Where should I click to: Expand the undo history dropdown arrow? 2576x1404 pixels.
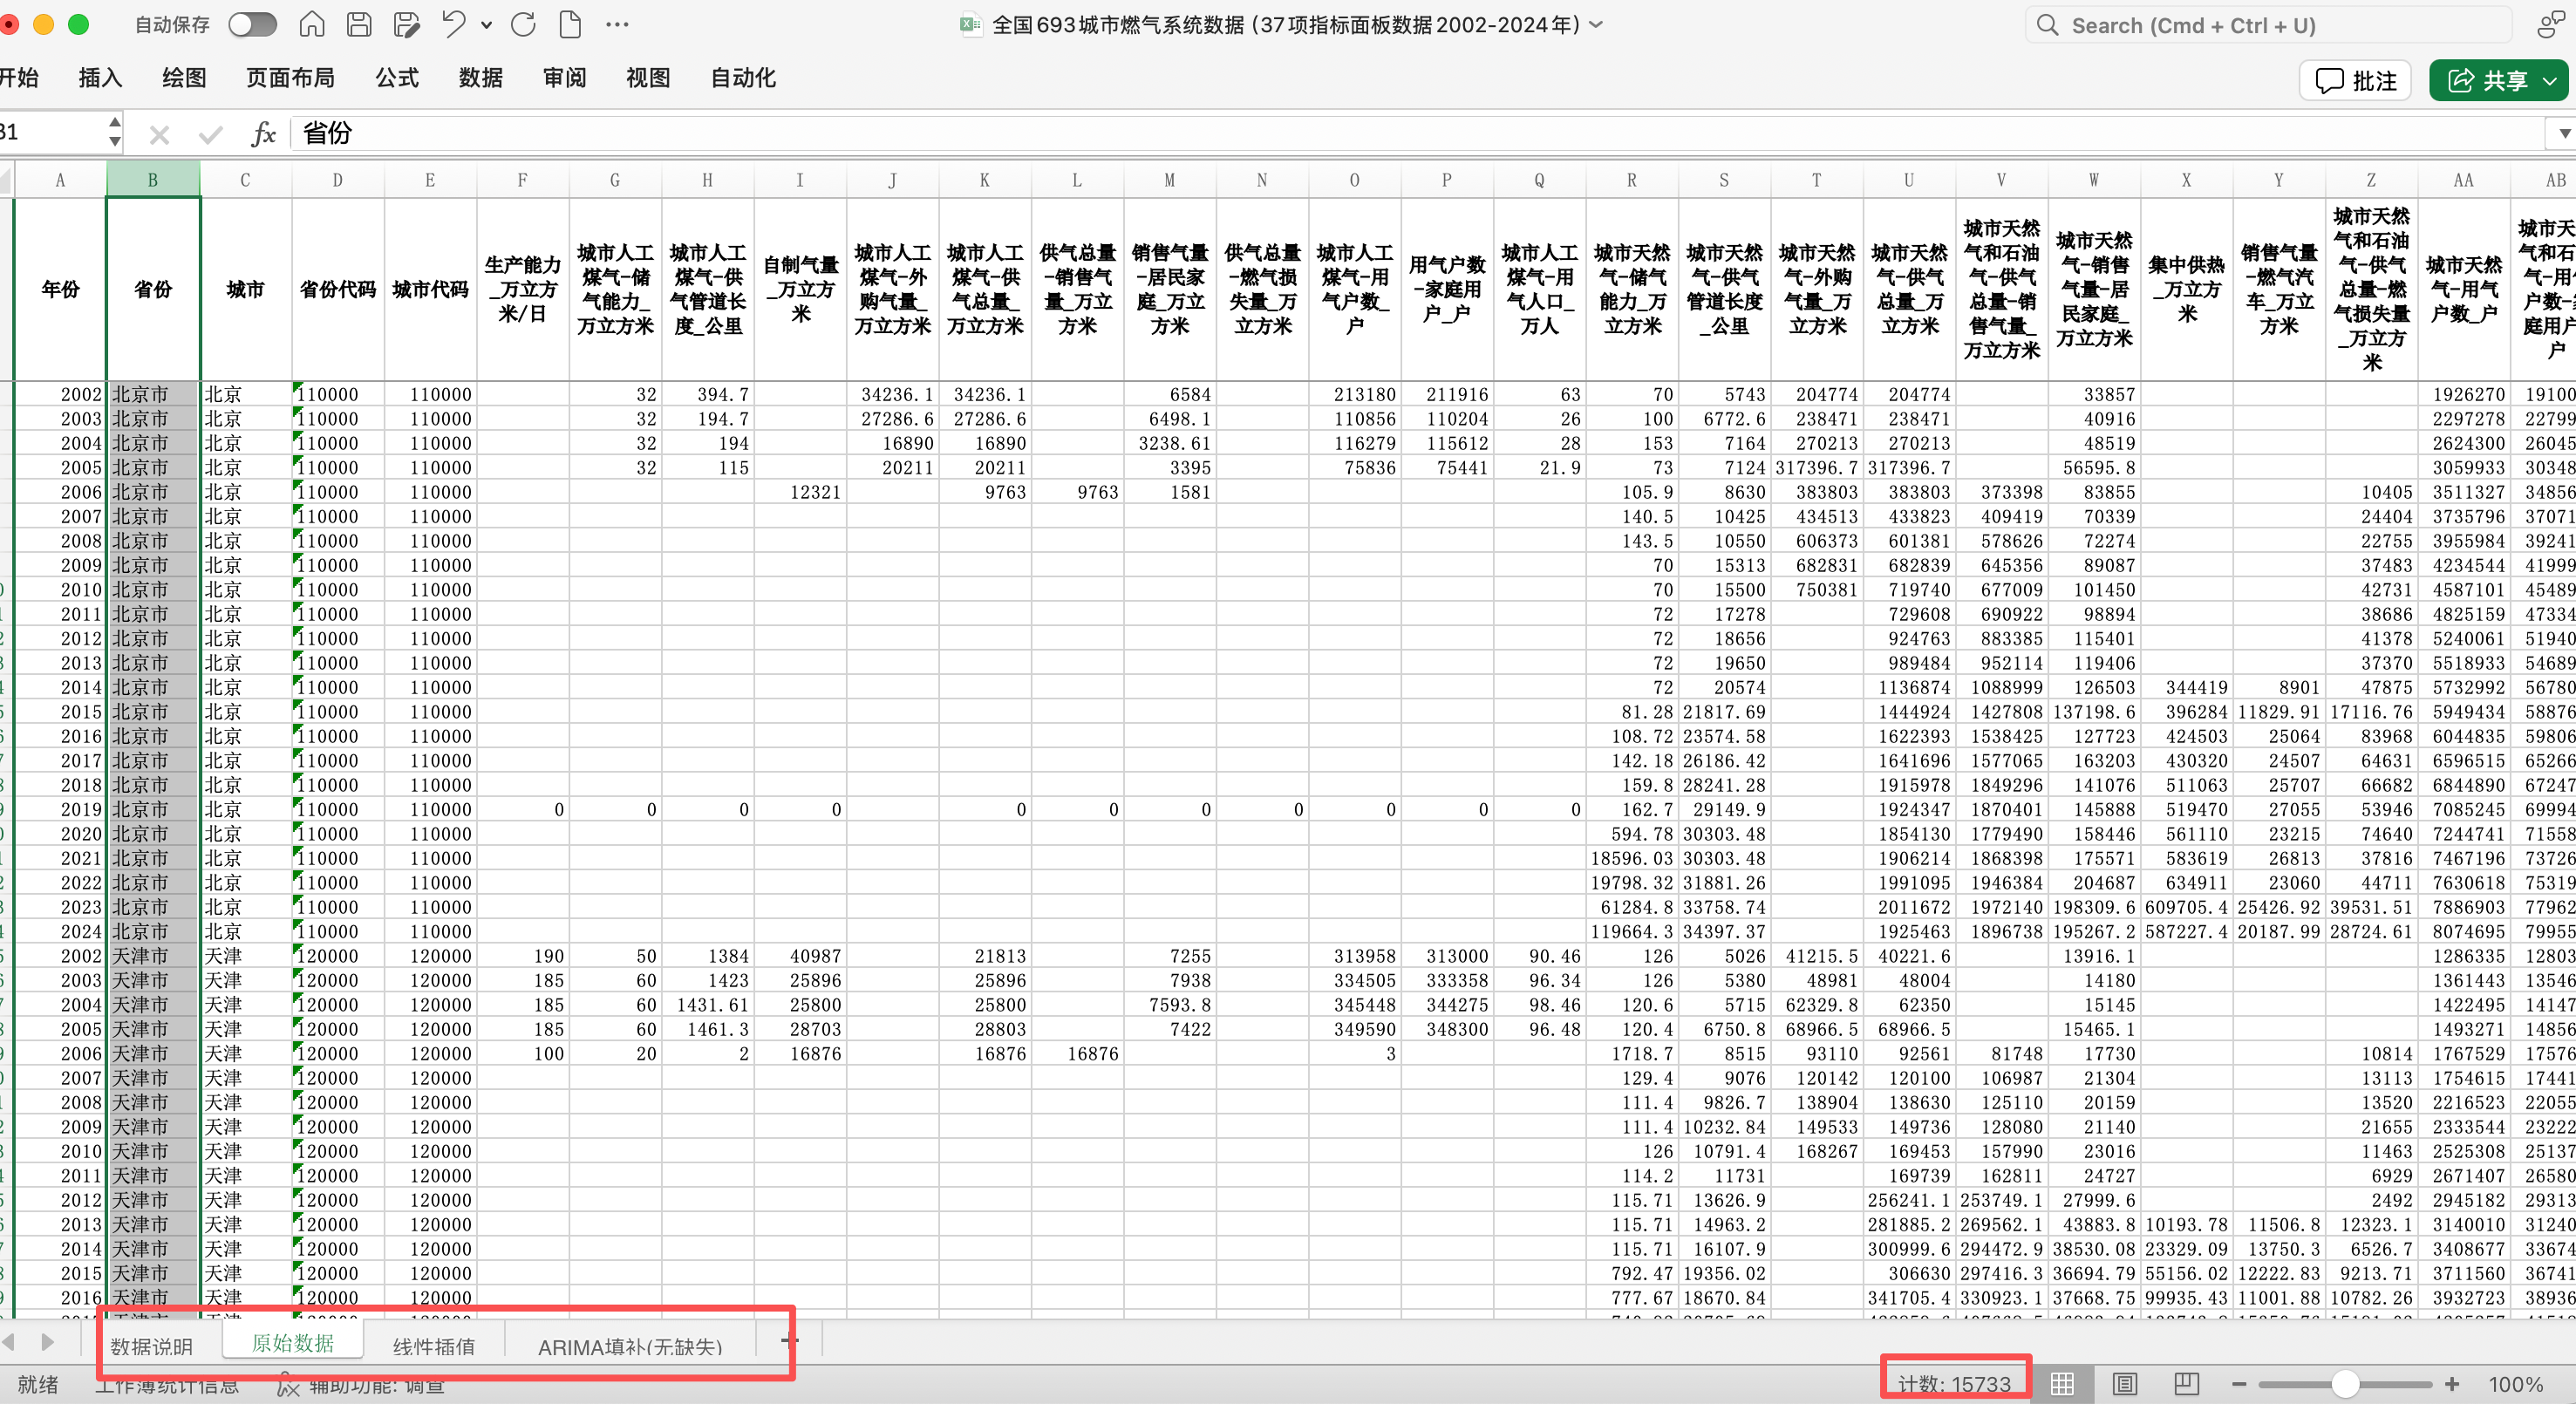487,25
